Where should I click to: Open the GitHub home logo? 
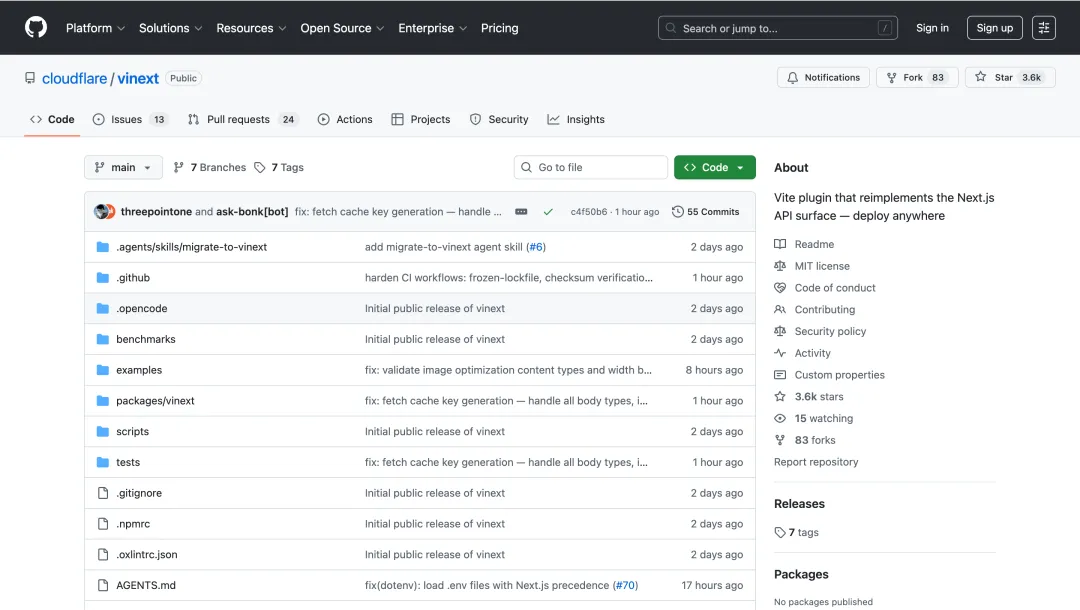pyautogui.click(x=36, y=28)
